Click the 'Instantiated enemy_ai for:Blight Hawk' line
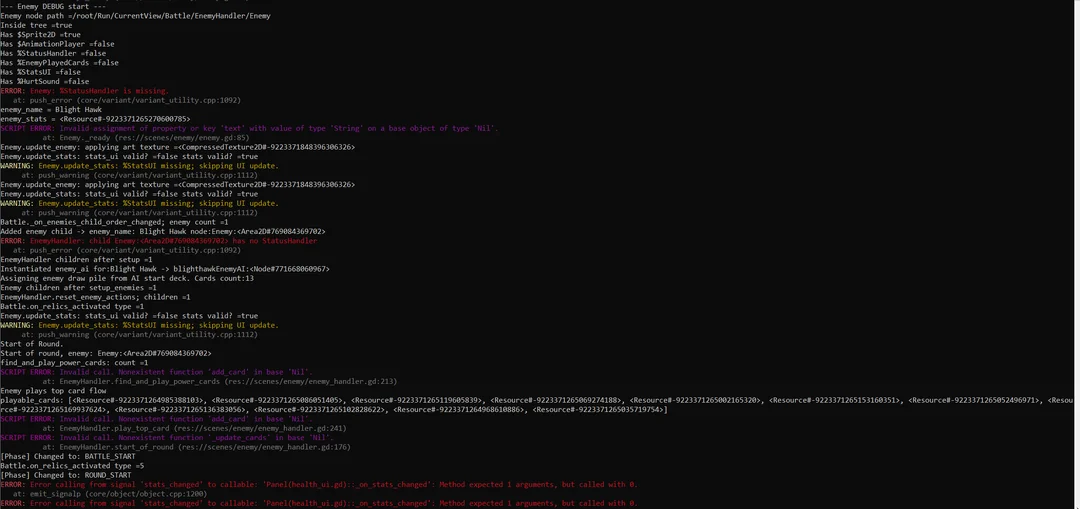 click(x=165, y=269)
